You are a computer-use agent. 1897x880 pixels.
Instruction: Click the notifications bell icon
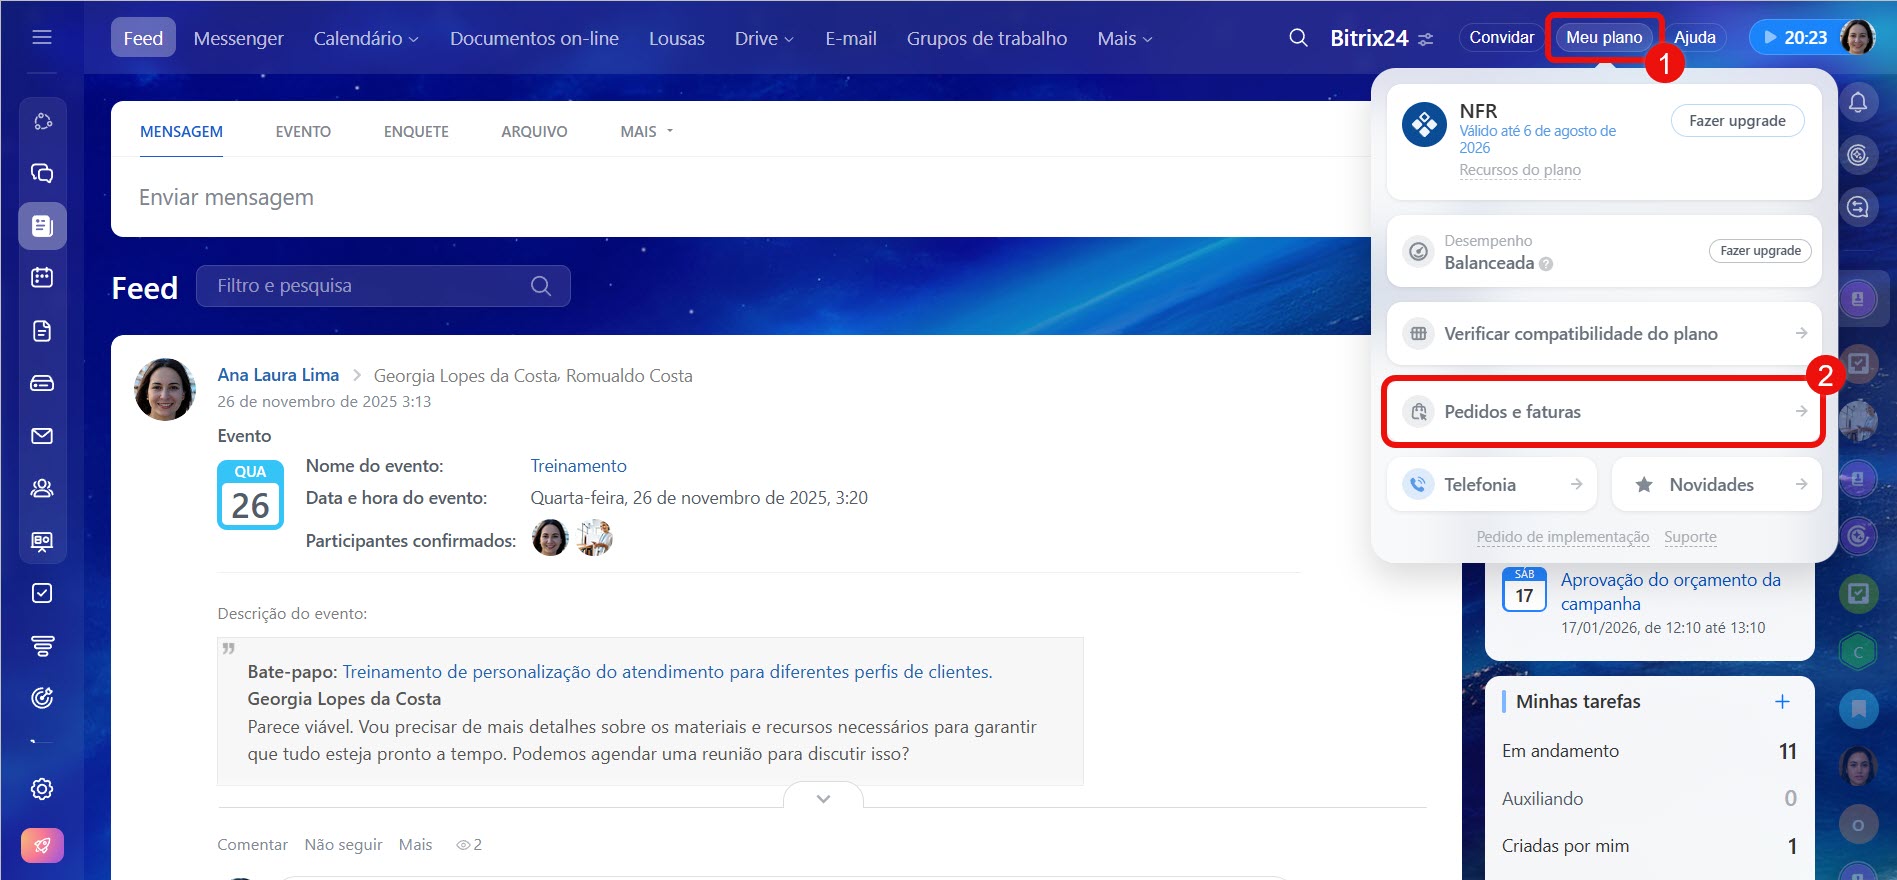[1857, 102]
